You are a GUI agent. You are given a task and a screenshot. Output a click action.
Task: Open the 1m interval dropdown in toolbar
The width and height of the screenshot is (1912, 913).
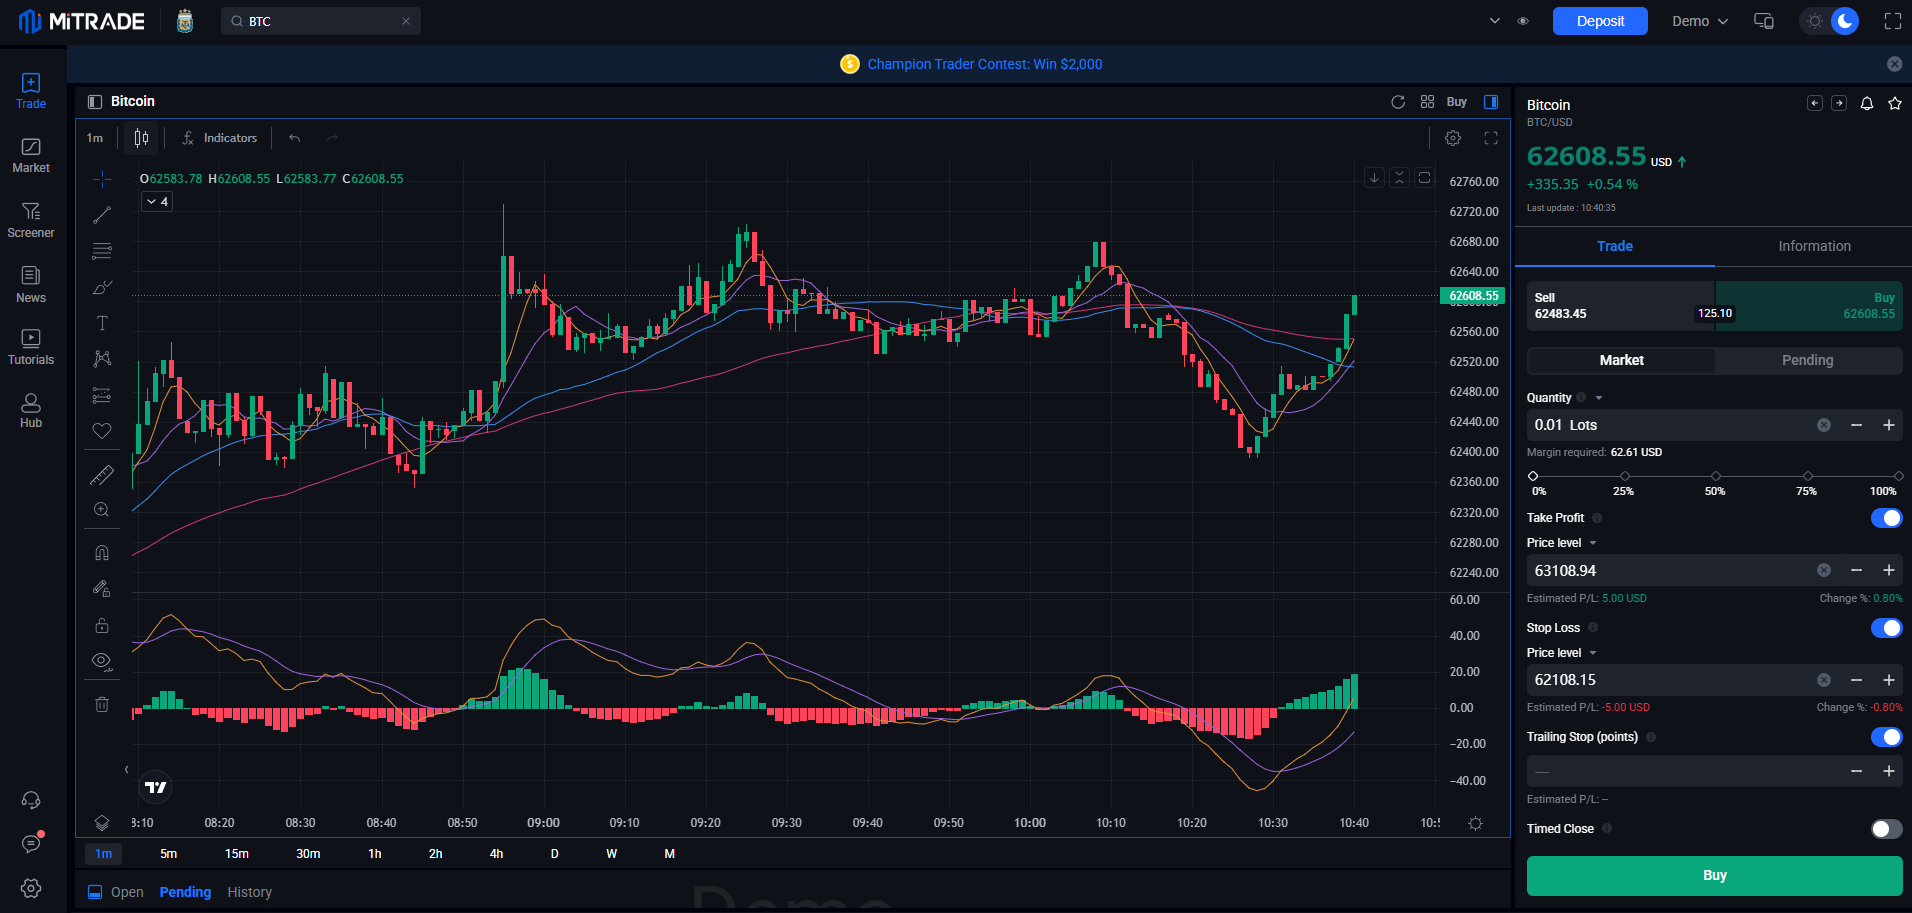[x=95, y=138]
